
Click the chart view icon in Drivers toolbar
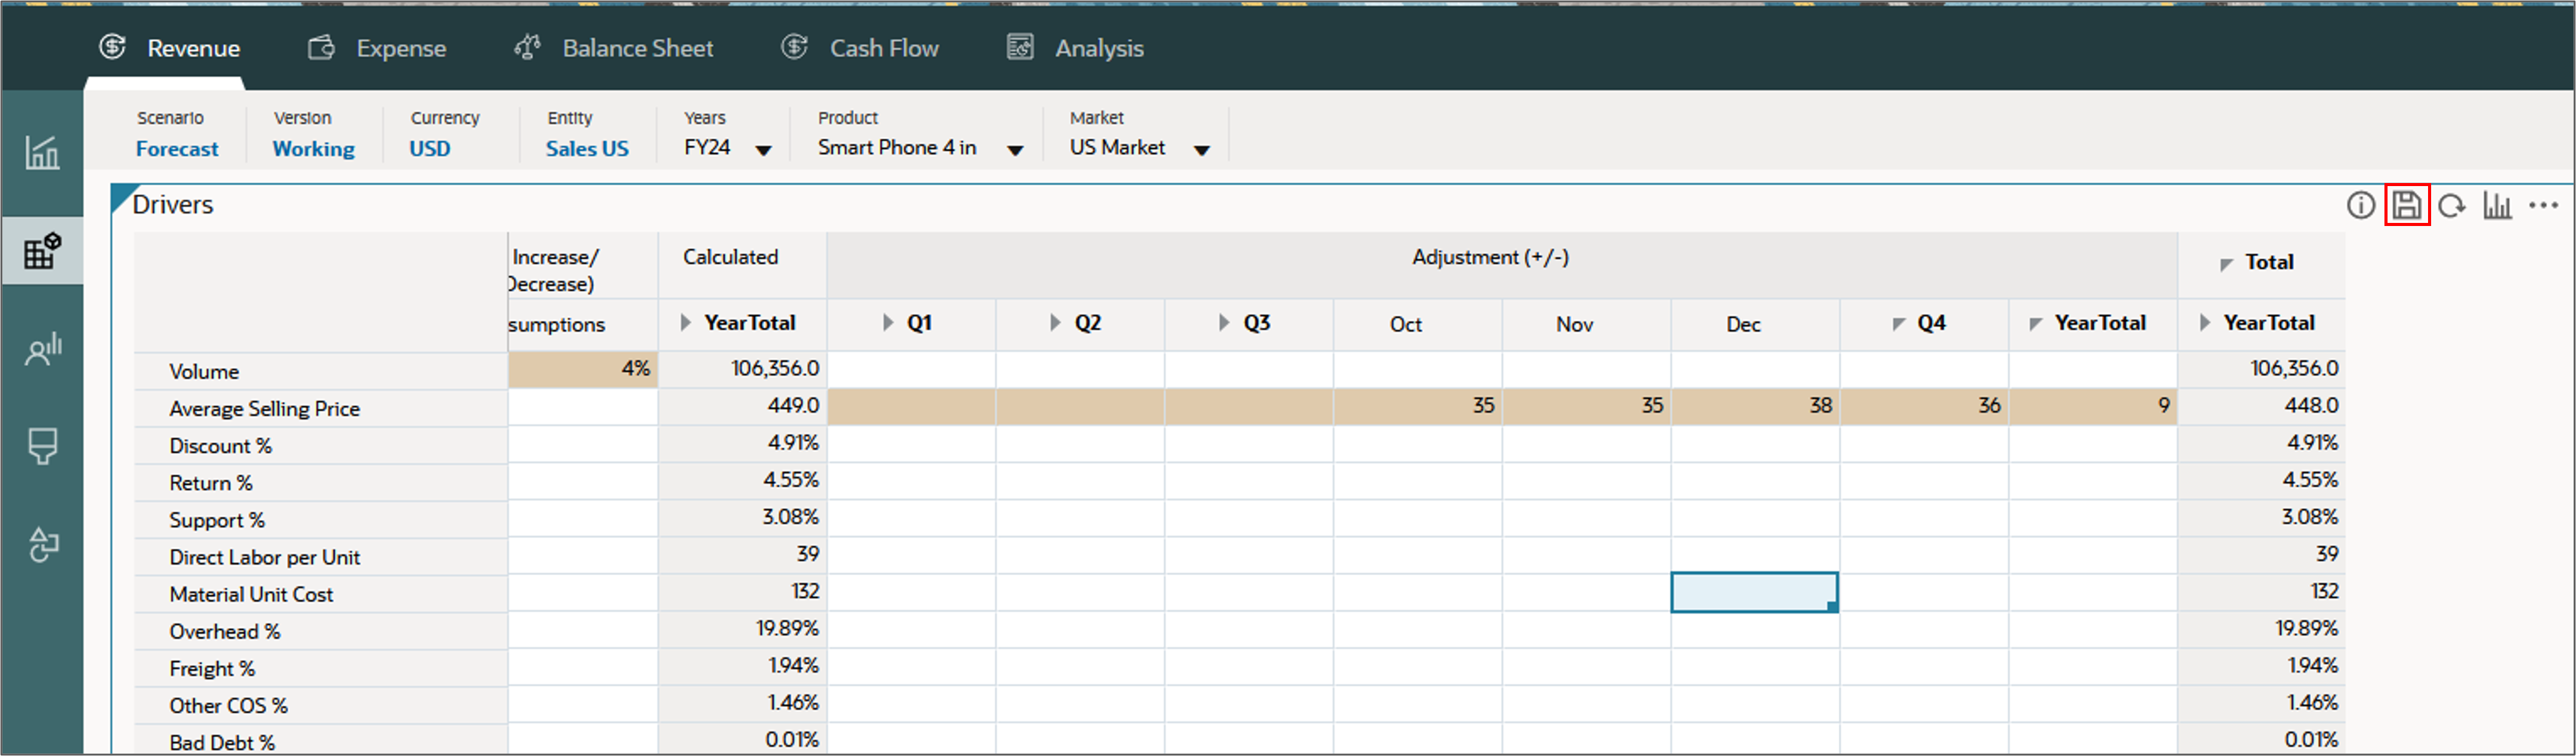pos(2497,206)
